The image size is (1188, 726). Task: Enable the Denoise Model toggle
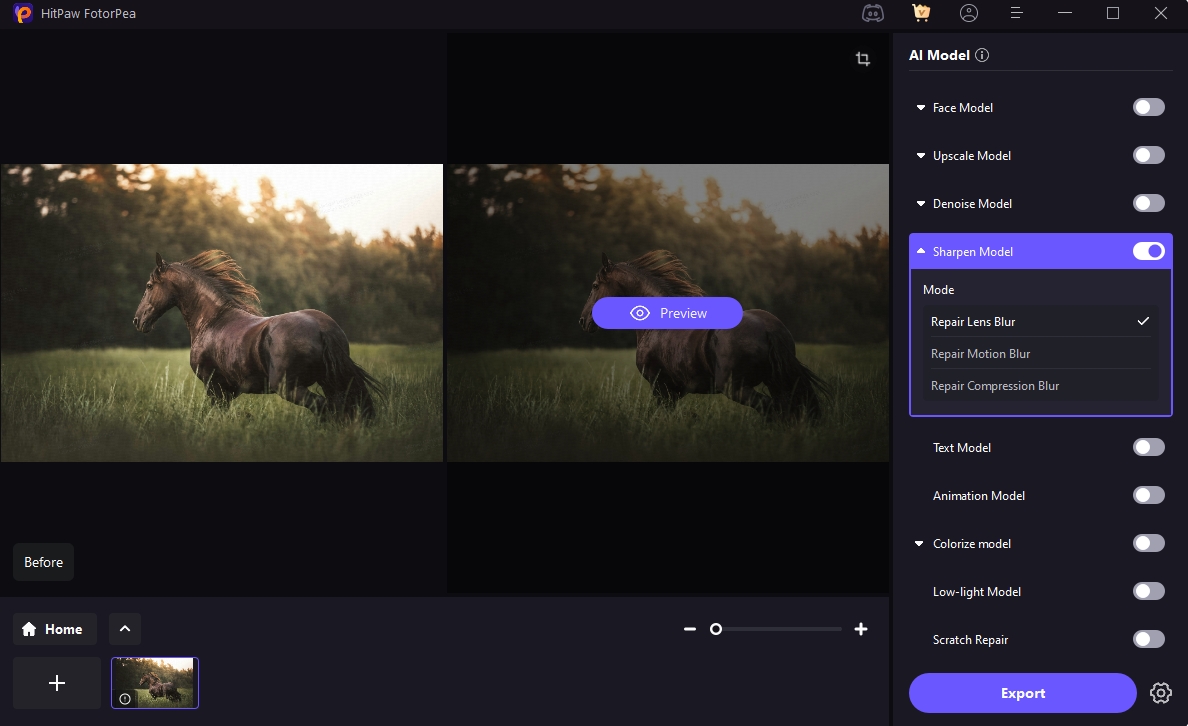pyautogui.click(x=1149, y=203)
